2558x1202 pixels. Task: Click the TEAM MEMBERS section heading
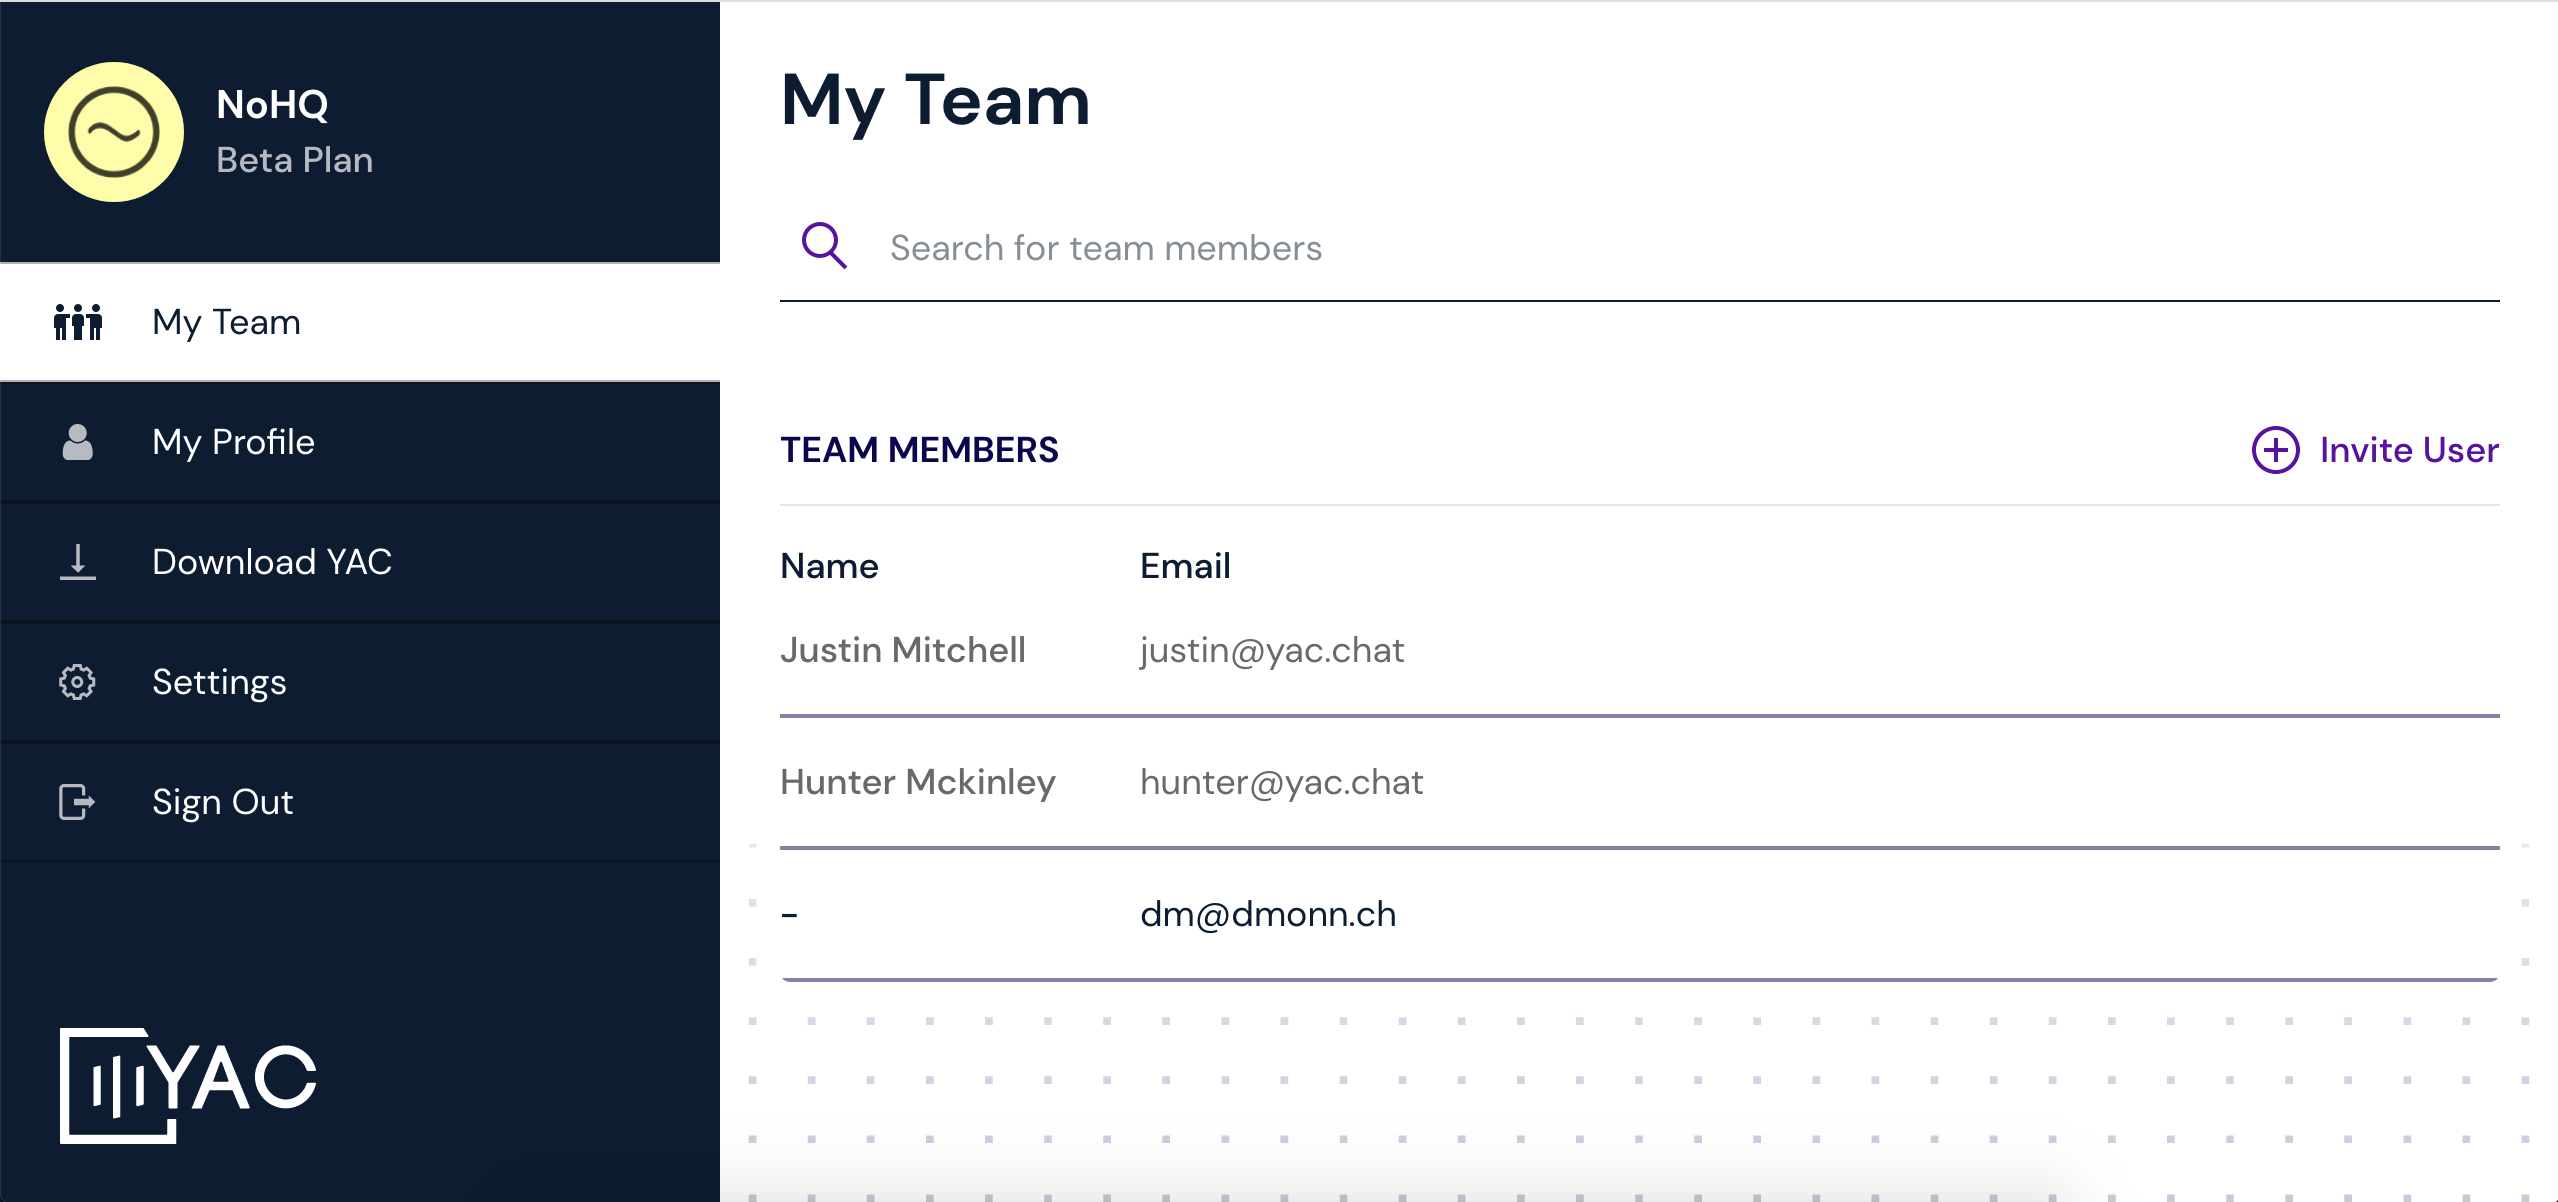coord(919,450)
